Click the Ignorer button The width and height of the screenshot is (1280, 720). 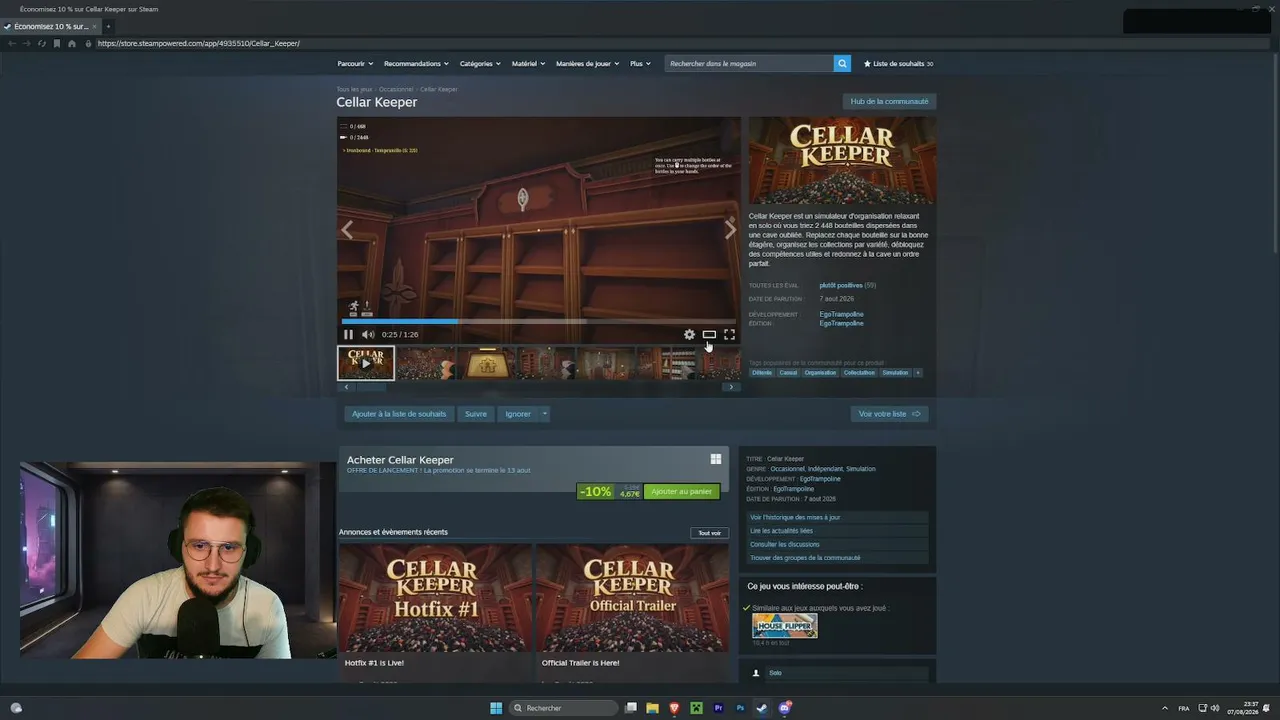[518, 414]
